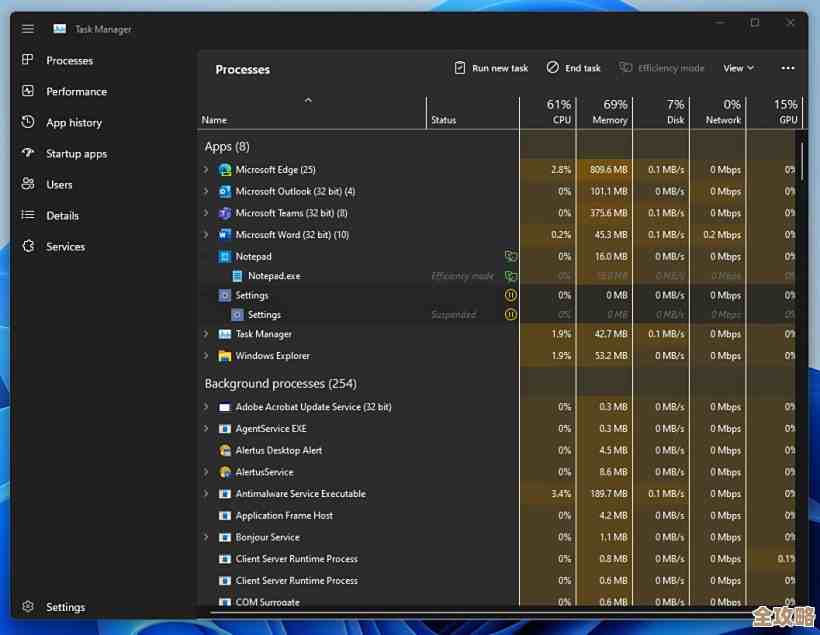Image resolution: width=820 pixels, height=635 pixels.
Task: Click the green leaf badge on Notepad.exe
Action: coord(511,276)
